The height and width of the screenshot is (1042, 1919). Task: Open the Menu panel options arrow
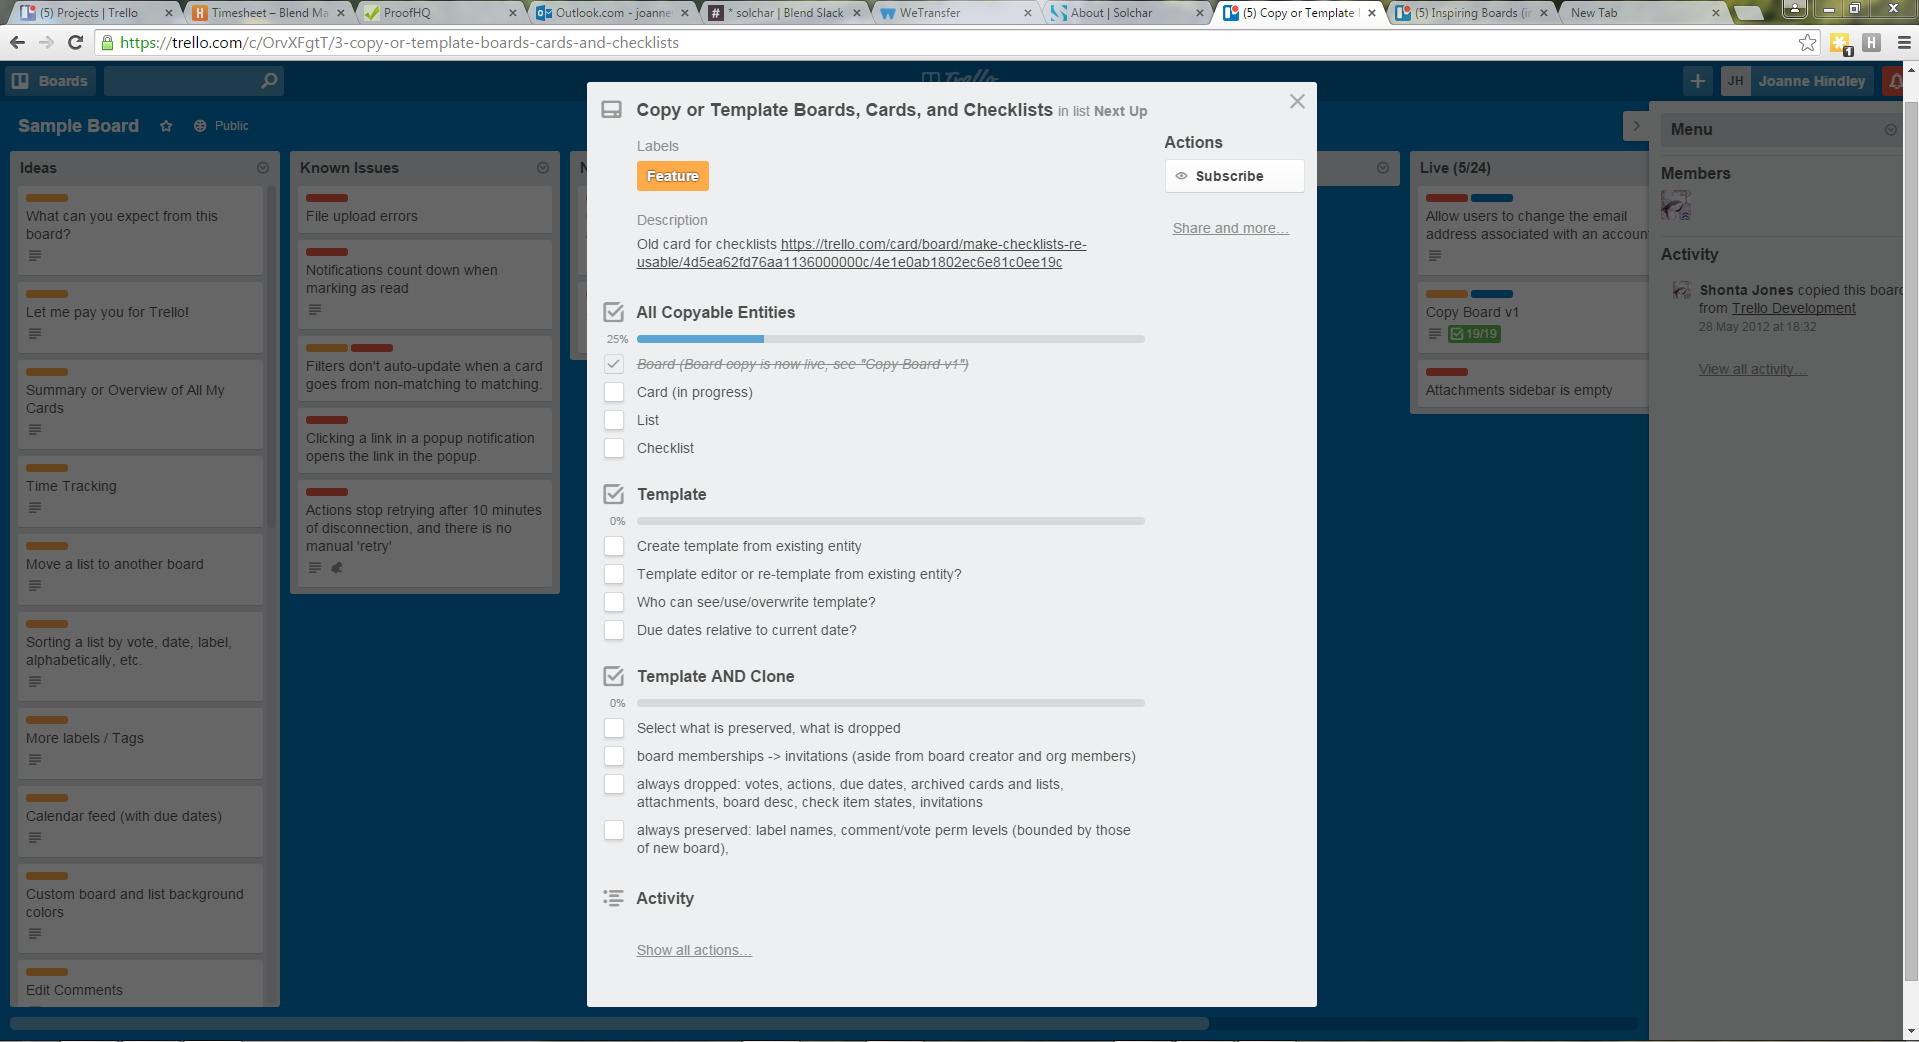(1890, 130)
